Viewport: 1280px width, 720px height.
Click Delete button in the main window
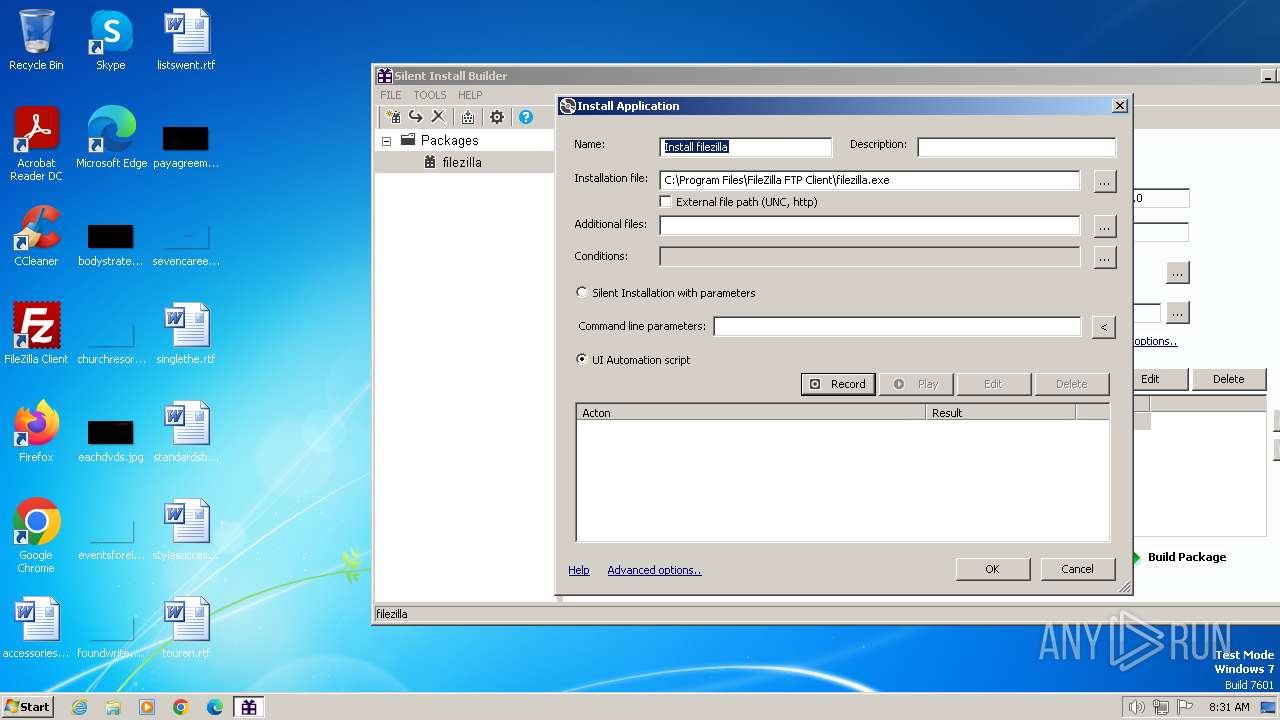pos(1229,379)
